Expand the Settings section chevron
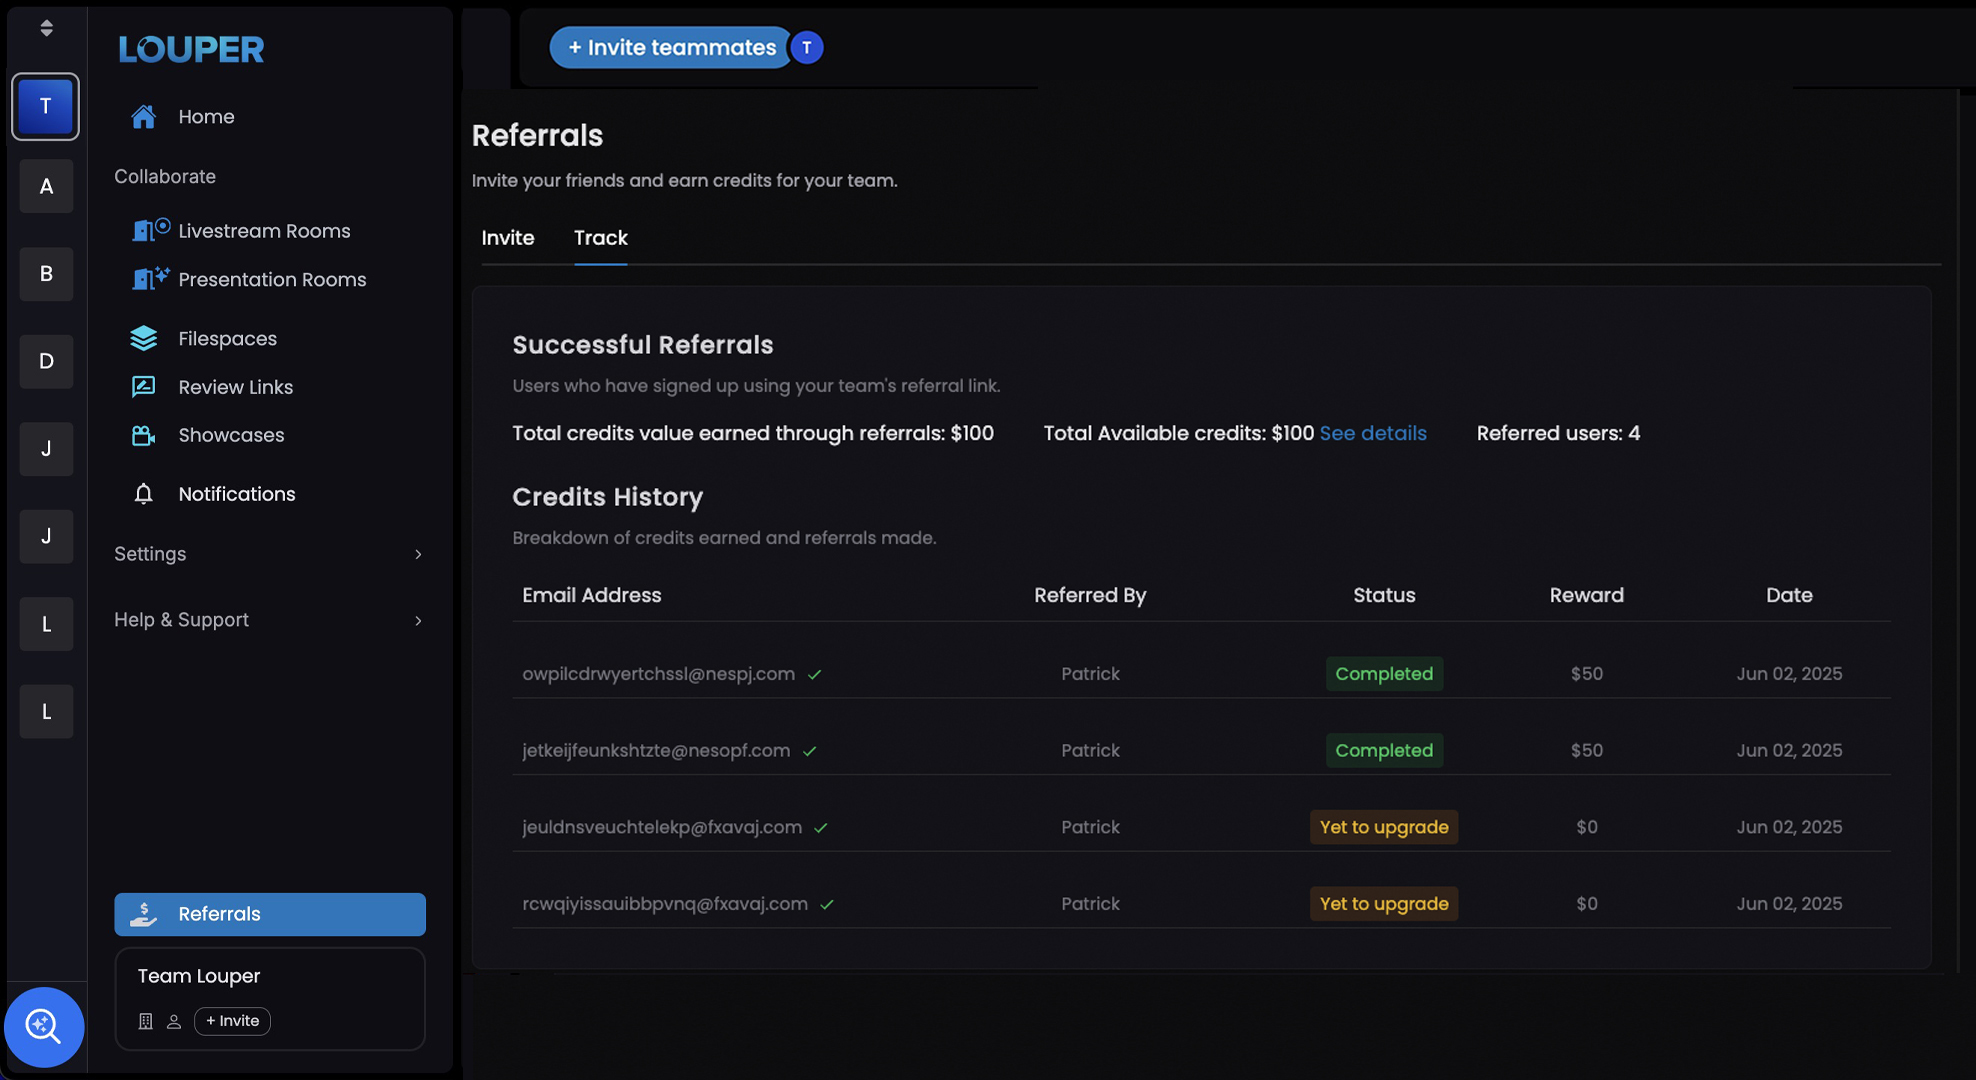Viewport: 1976px width, 1080px height. click(418, 554)
